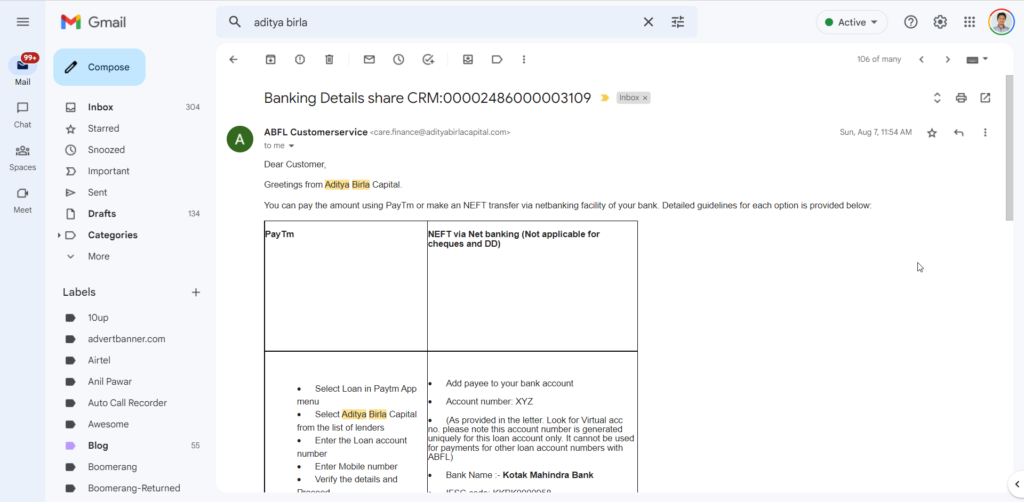Mark the email as unread
This screenshot has width=1024, height=502.
coord(369,59)
